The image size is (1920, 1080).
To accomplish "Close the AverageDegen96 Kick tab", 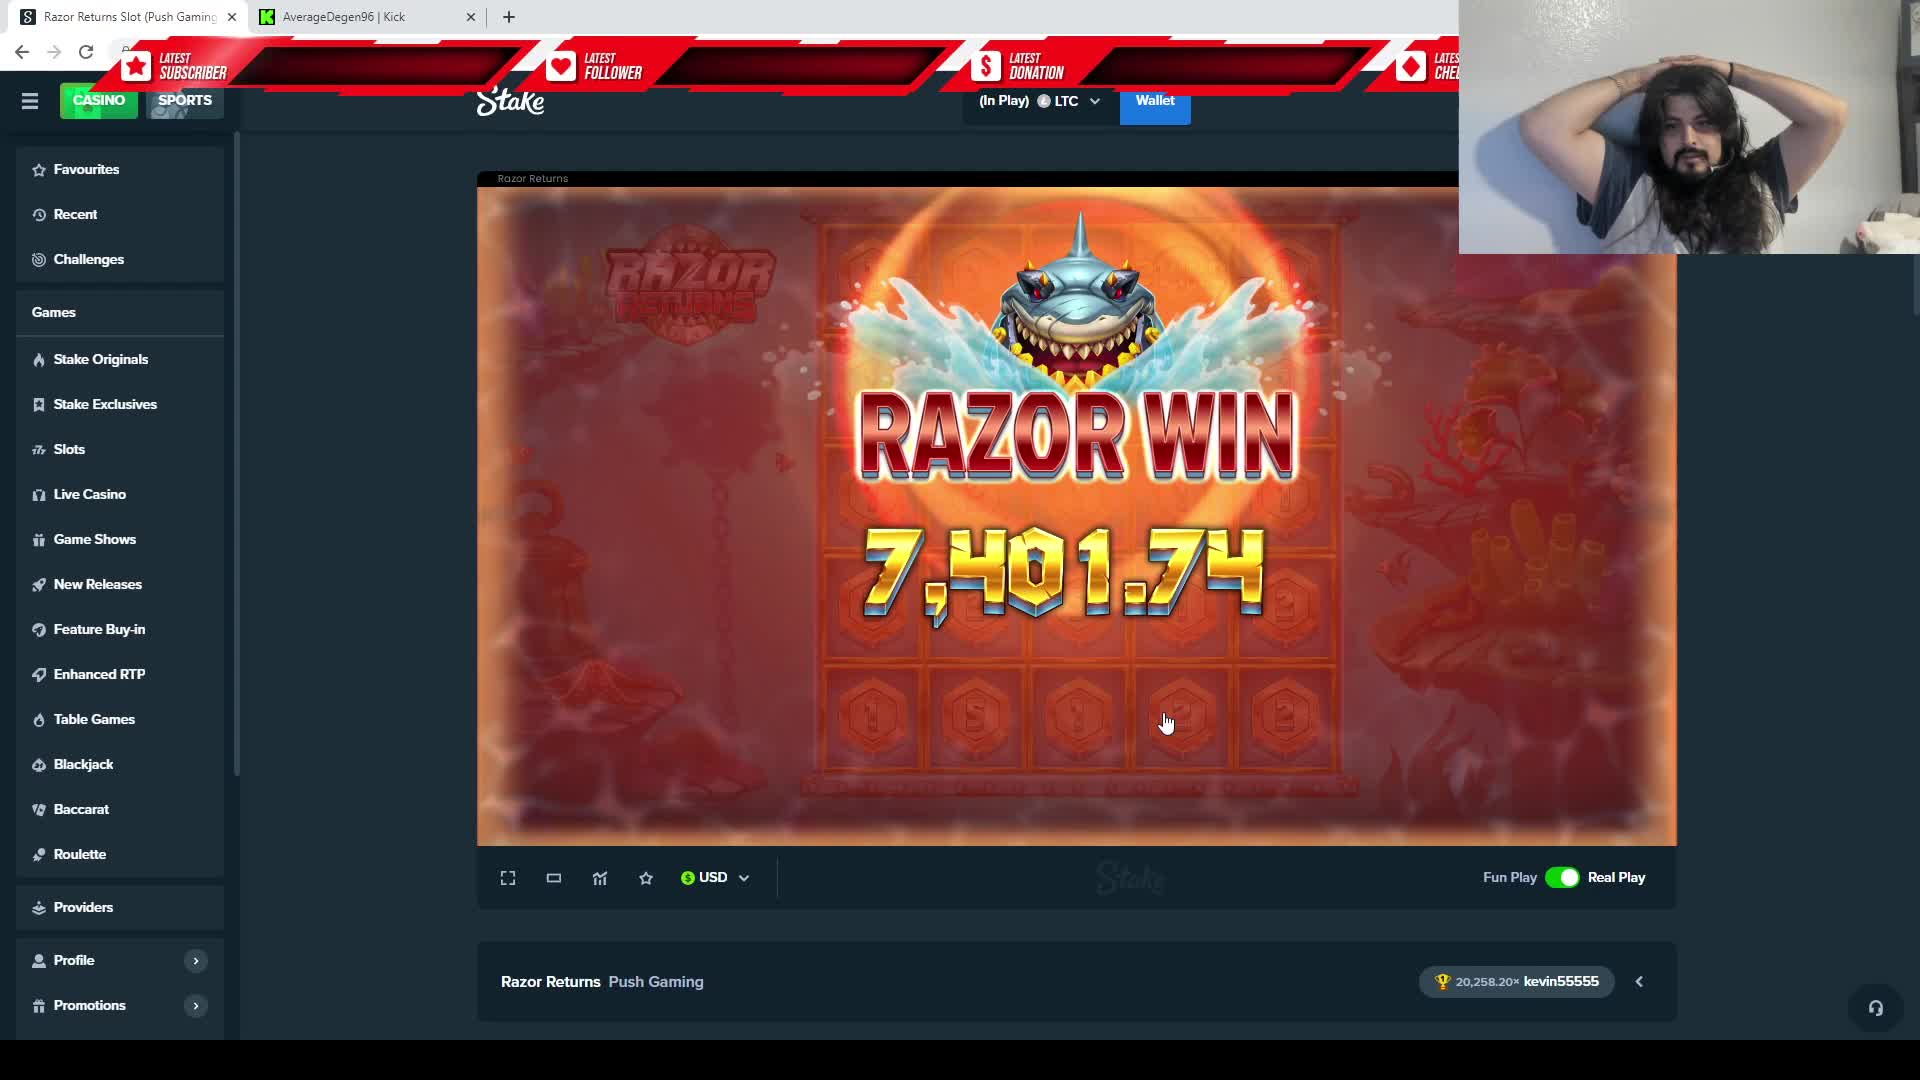I will (471, 17).
